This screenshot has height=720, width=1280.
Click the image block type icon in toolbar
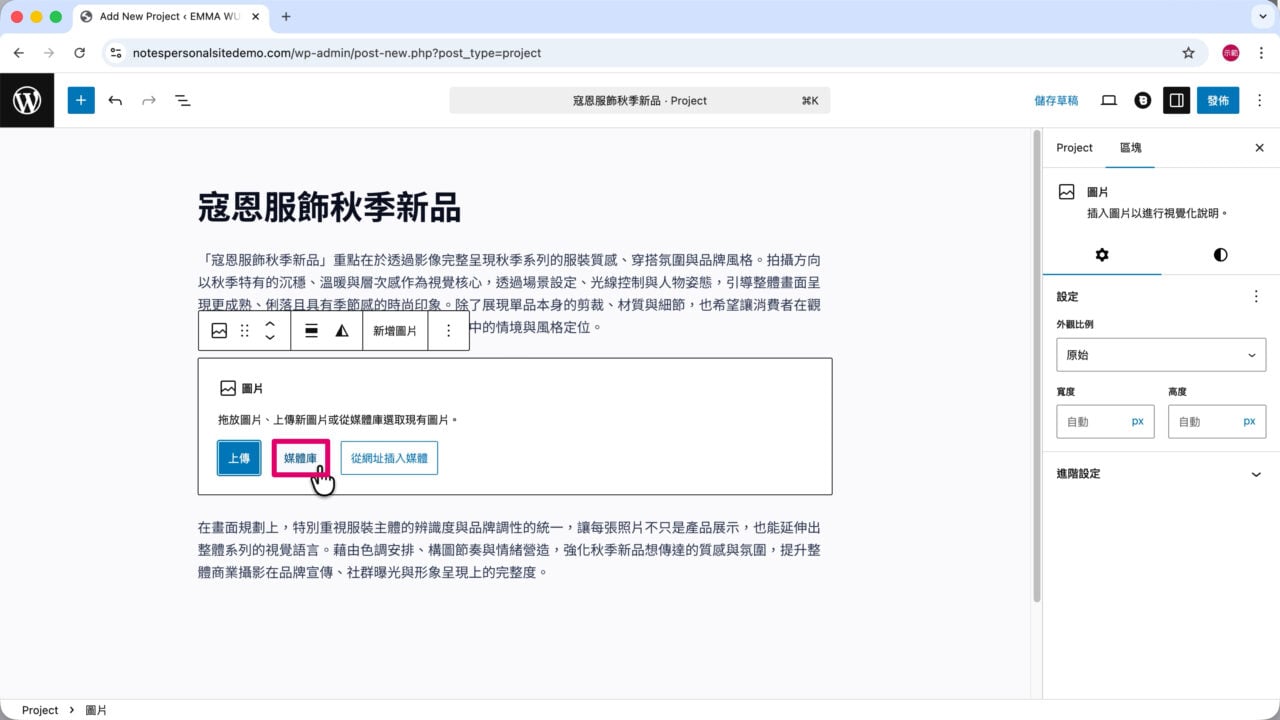(219, 331)
